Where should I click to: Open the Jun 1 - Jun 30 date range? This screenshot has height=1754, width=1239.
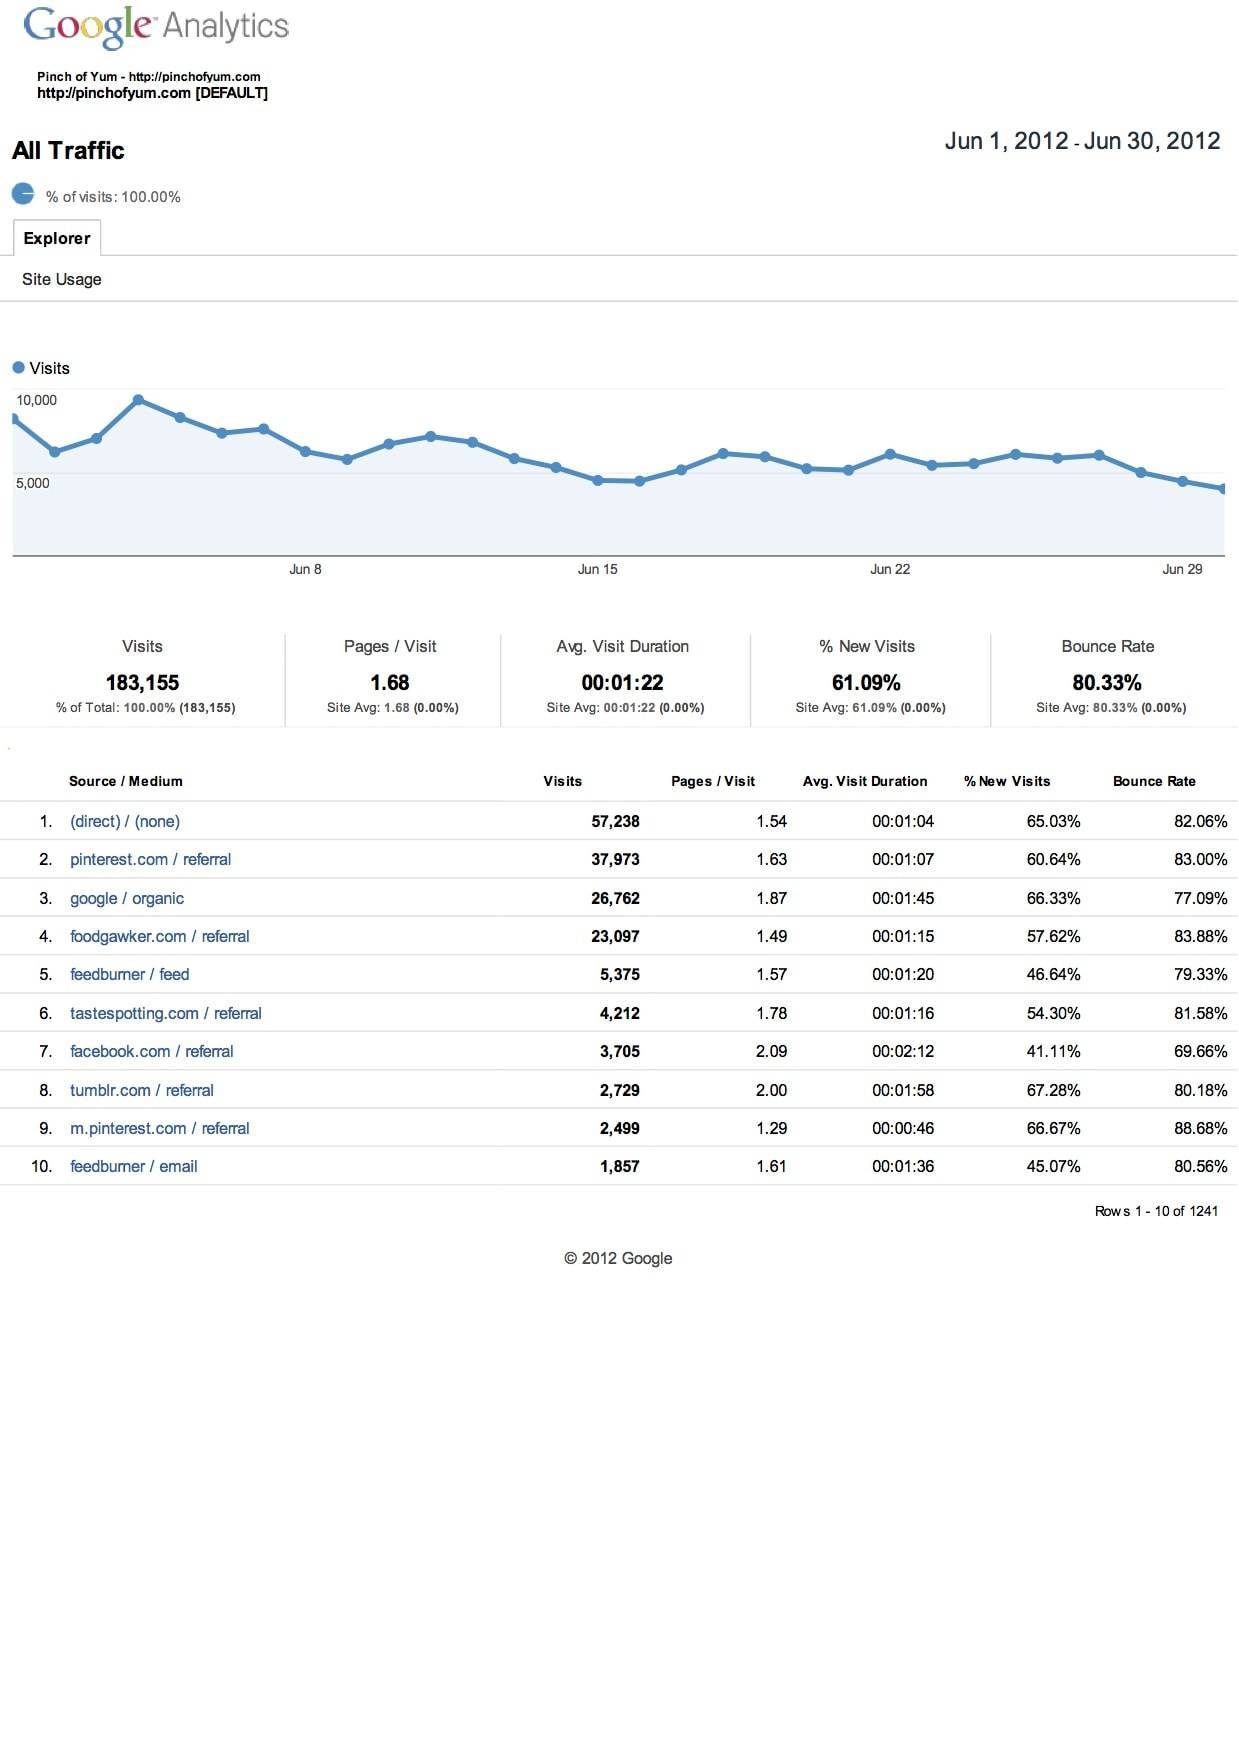1082,141
